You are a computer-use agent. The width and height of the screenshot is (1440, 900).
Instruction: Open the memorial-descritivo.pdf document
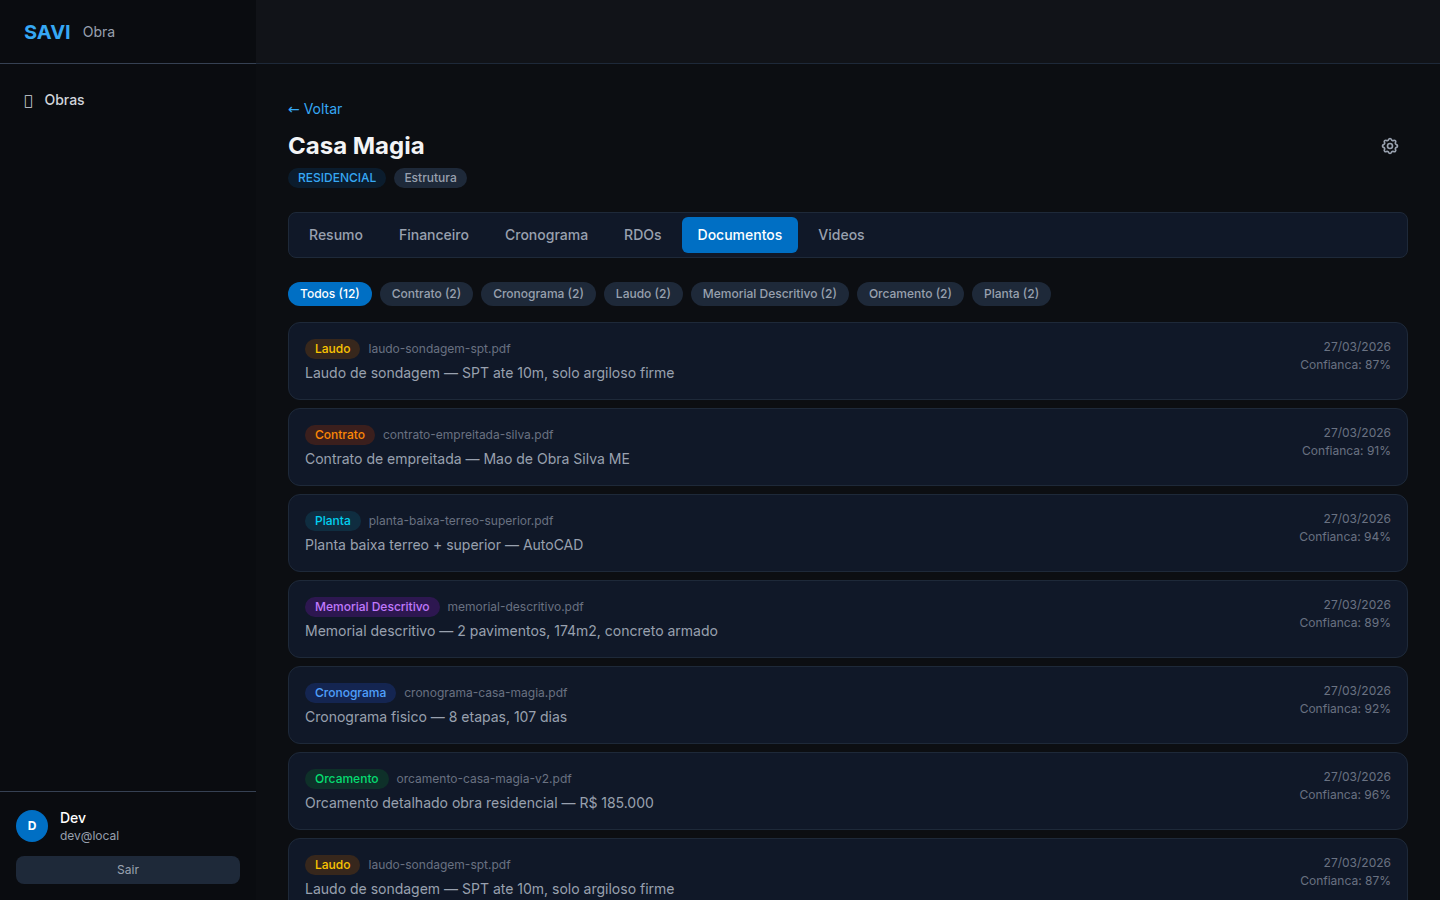[x=847, y=619]
